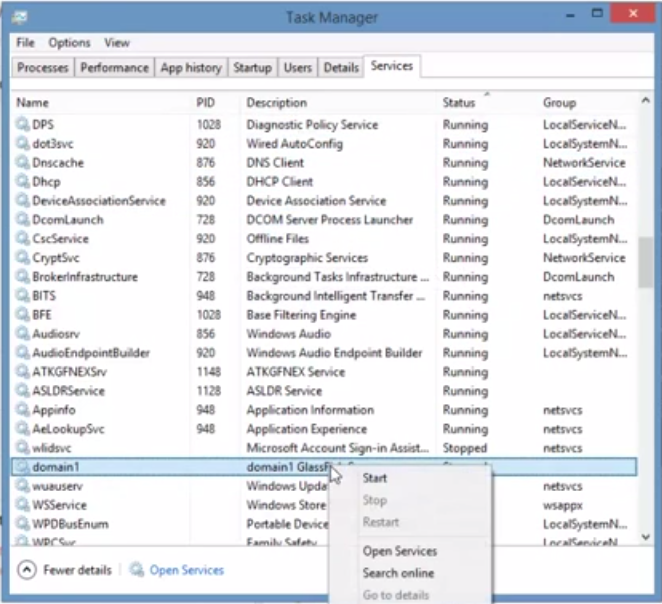Sort by the Status column header

tap(459, 103)
